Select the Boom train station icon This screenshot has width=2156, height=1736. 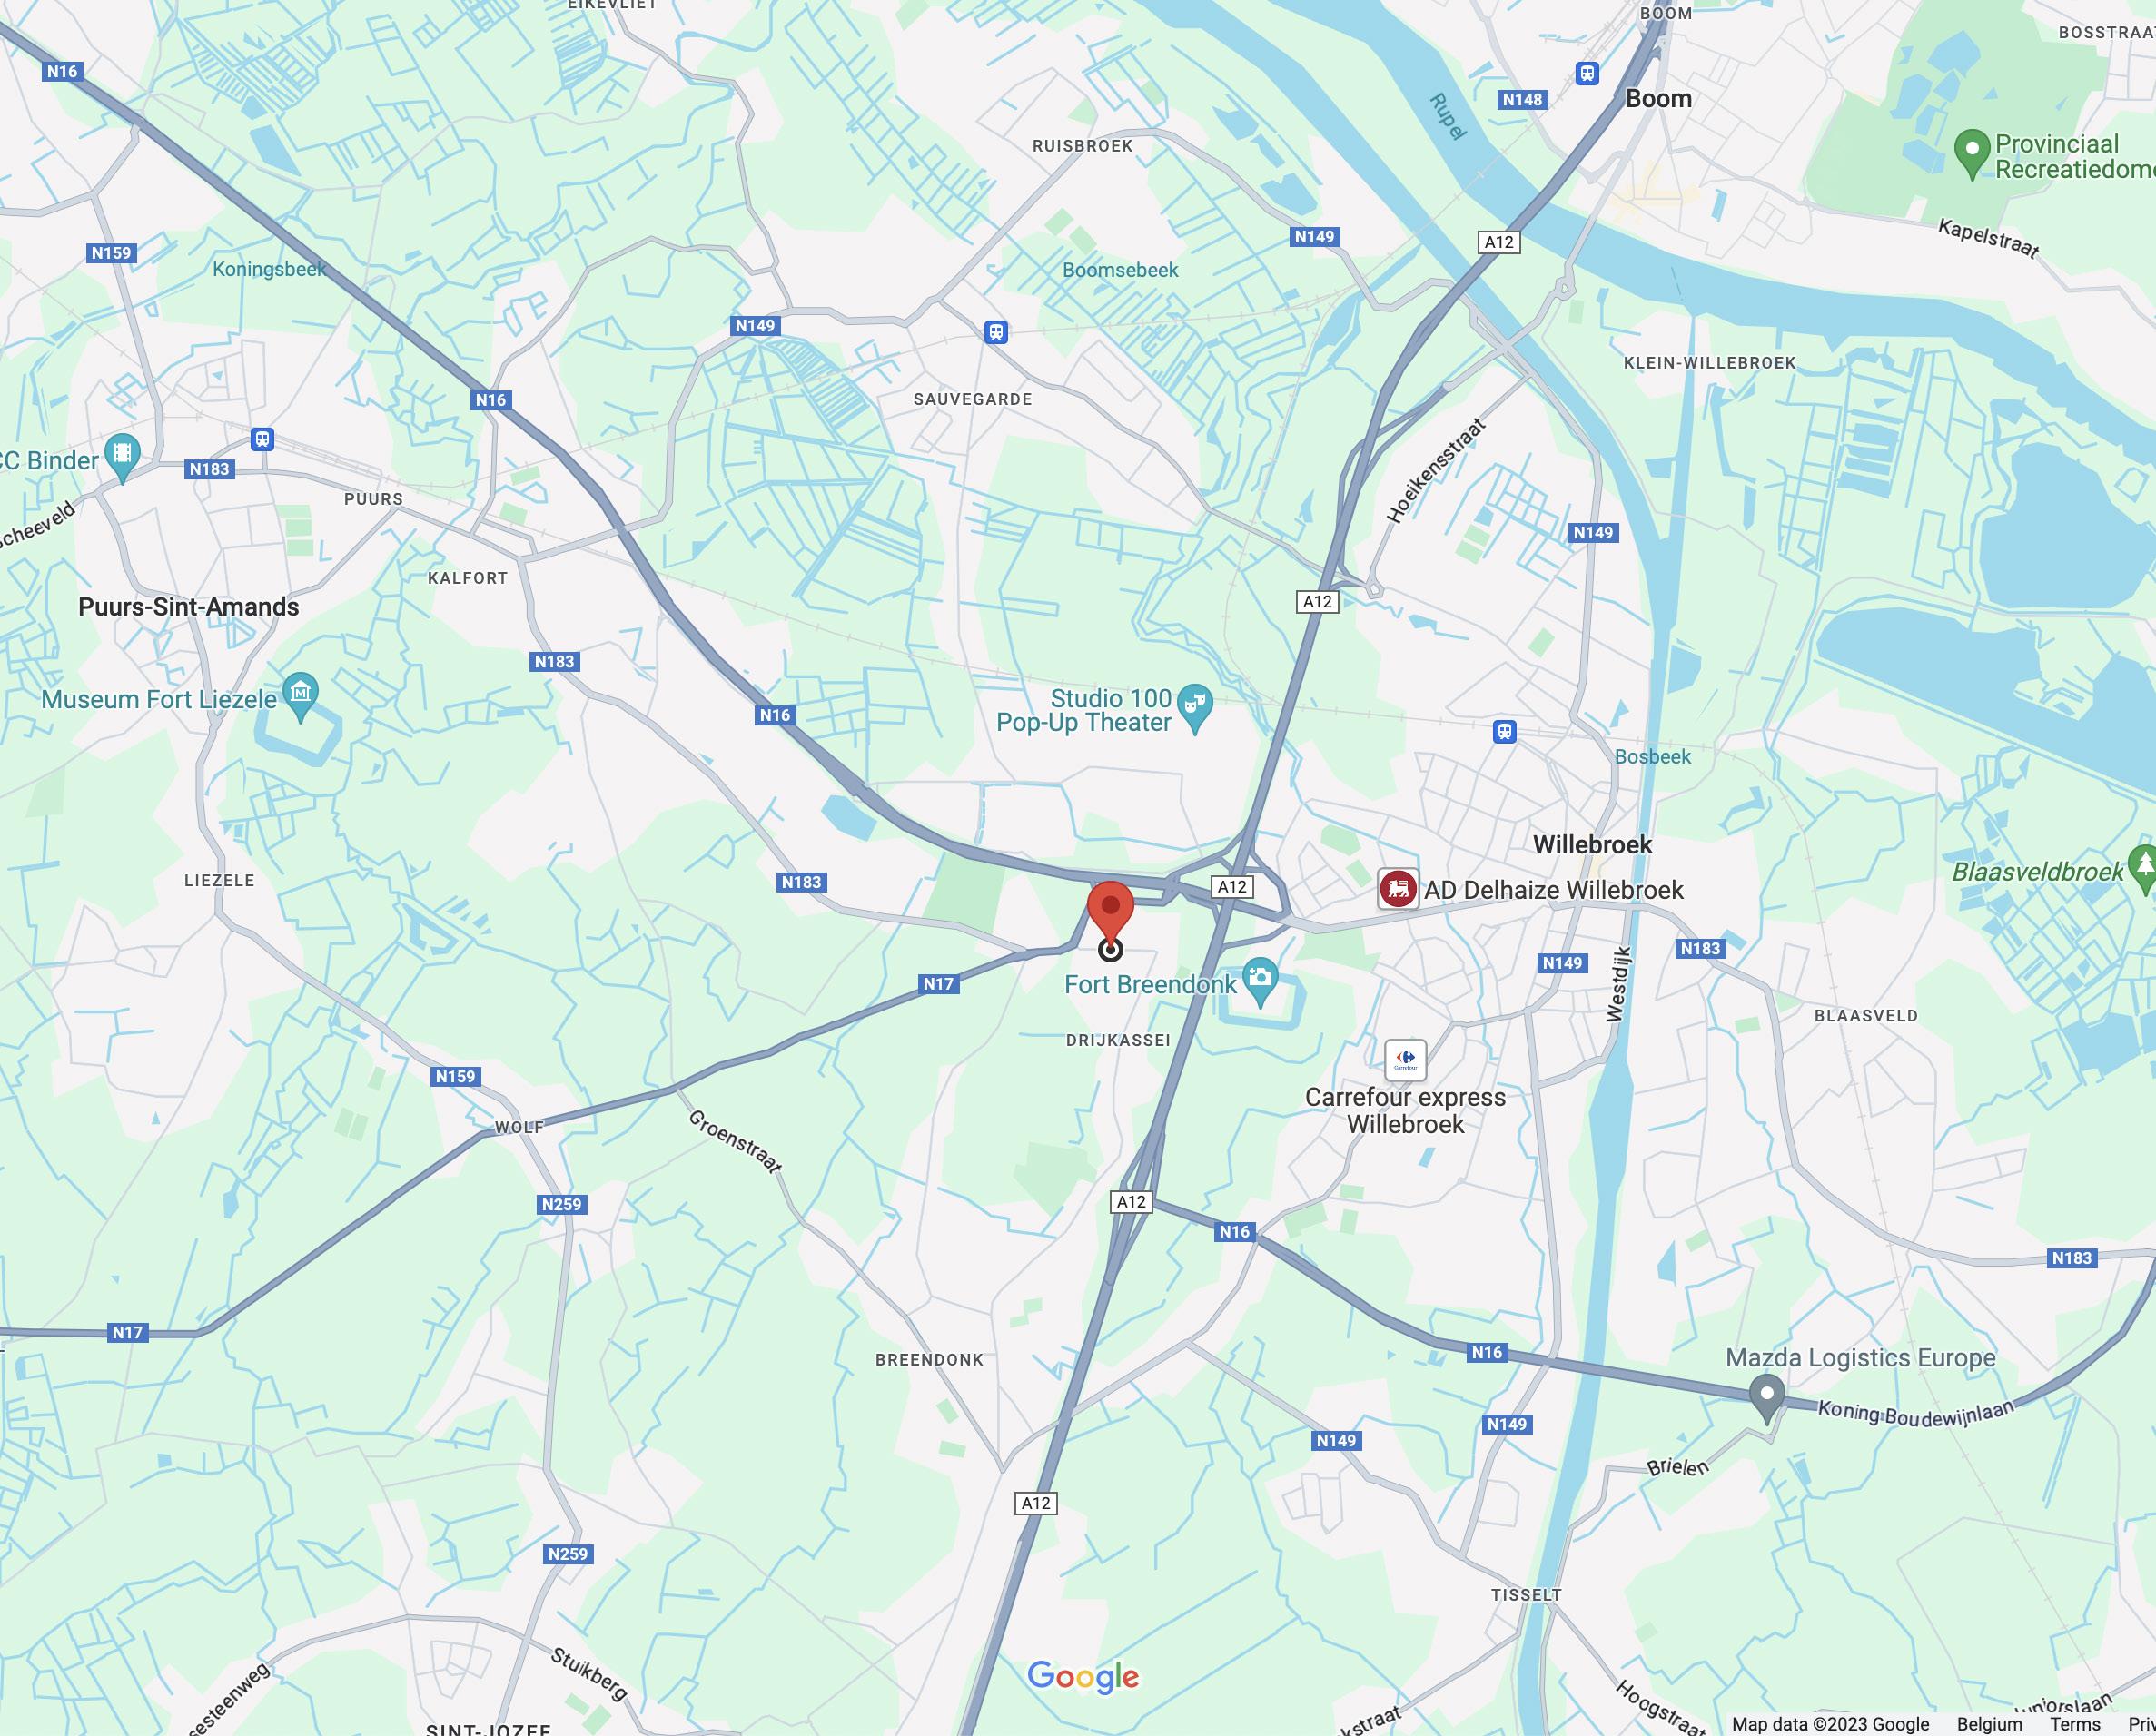(x=1587, y=73)
